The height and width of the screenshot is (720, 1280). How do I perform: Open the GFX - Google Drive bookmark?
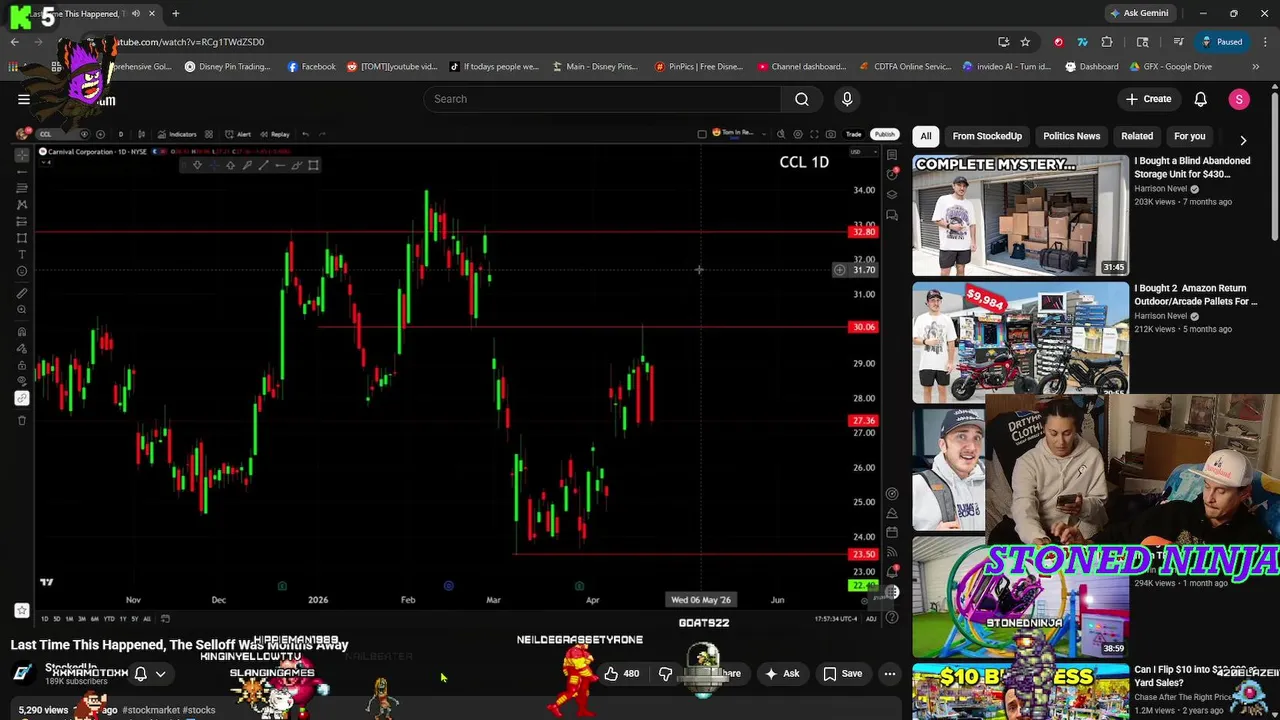click(x=1171, y=67)
